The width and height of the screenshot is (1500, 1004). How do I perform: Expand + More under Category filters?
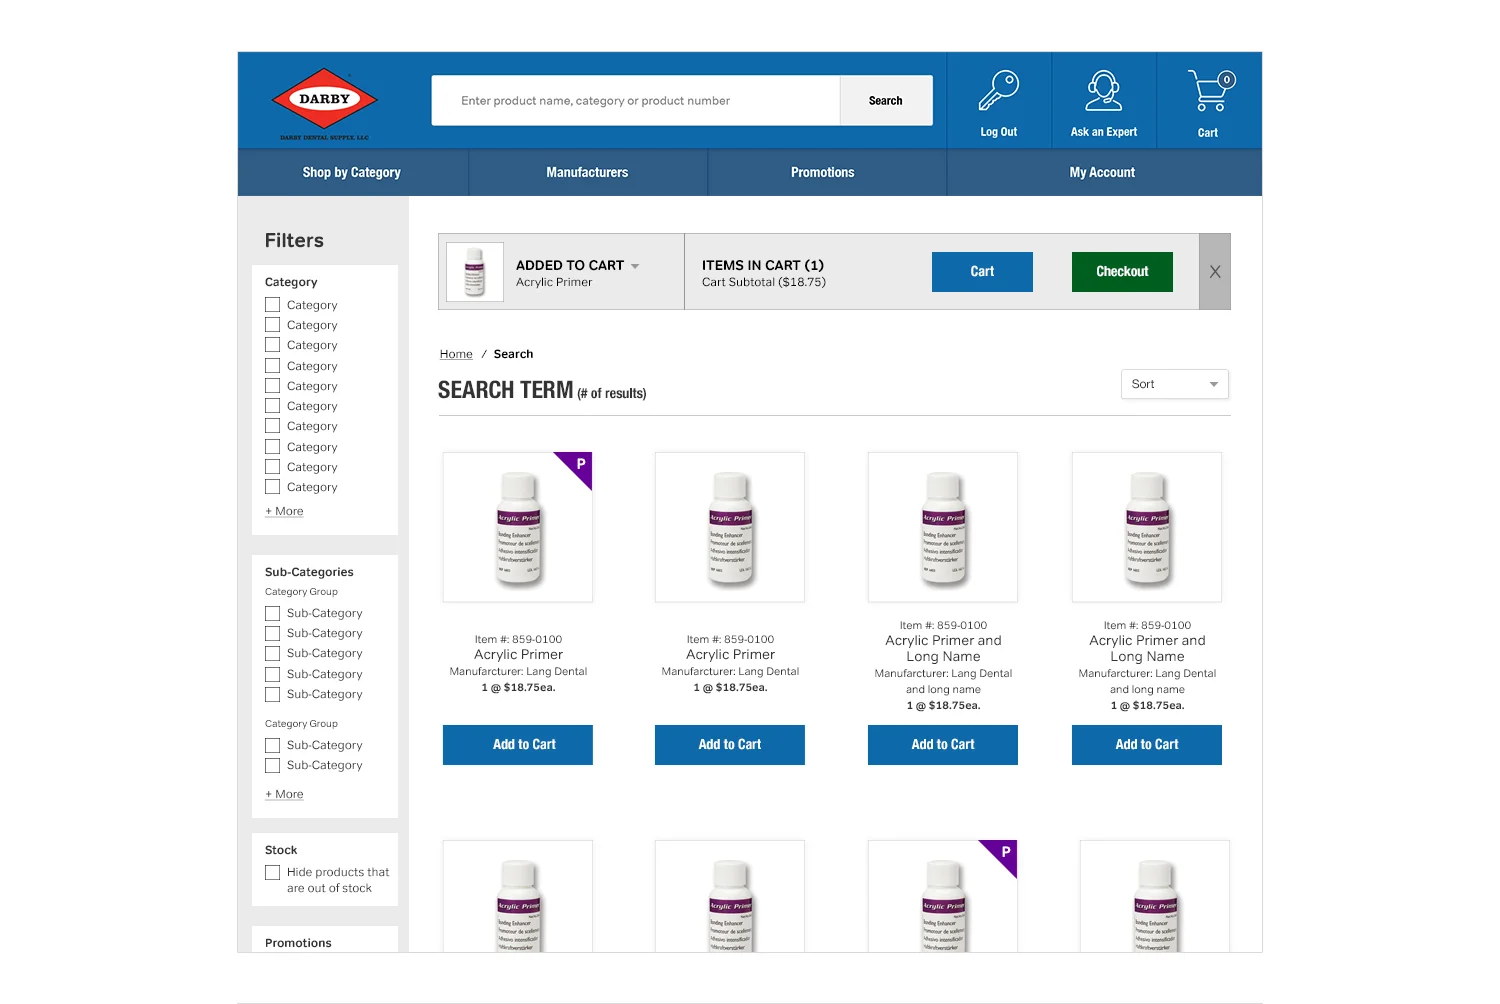(x=285, y=511)
